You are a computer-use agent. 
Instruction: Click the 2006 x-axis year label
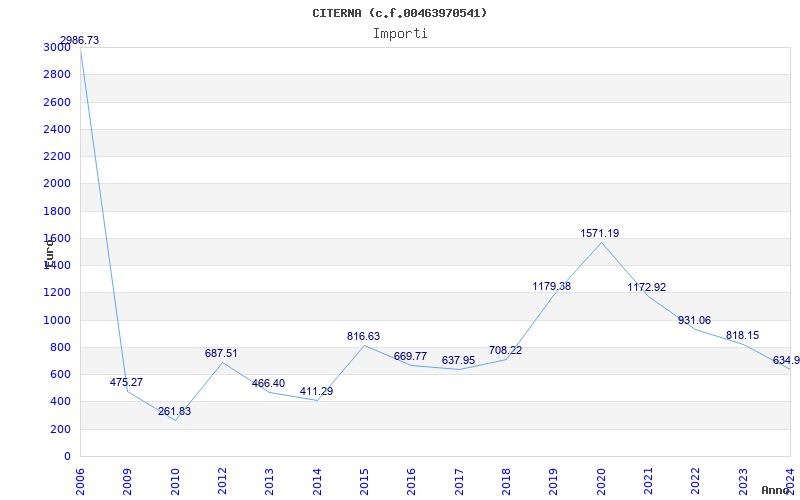coord(80,482)
